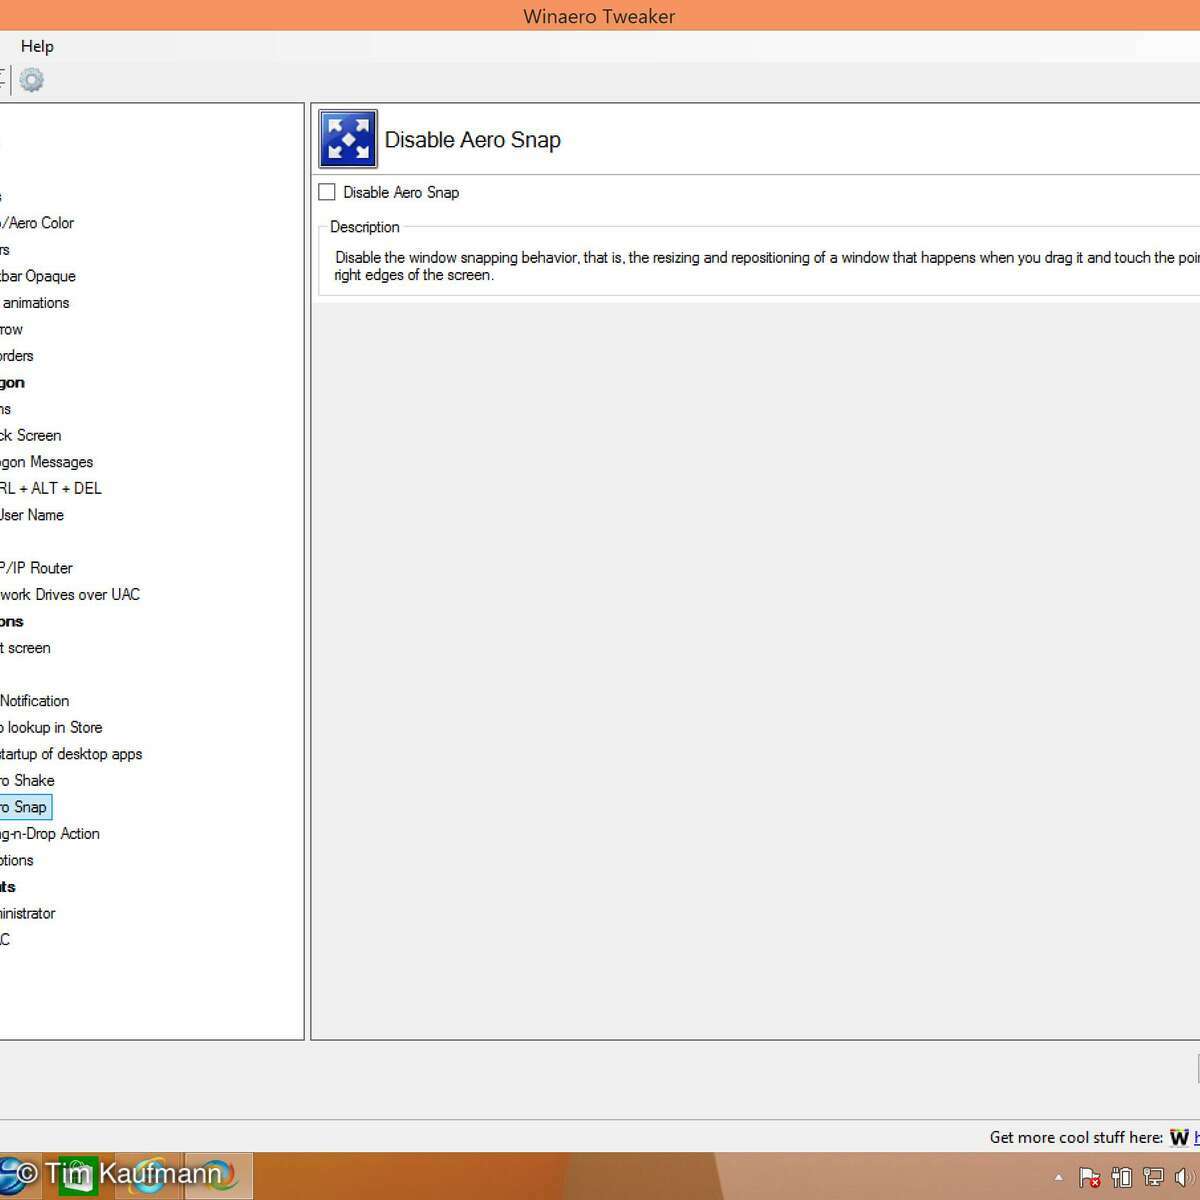Viewport: 1200px width, 1200px height.
Task: Click the blue Aero Snap header icon
Action: (x=348, y=139)
